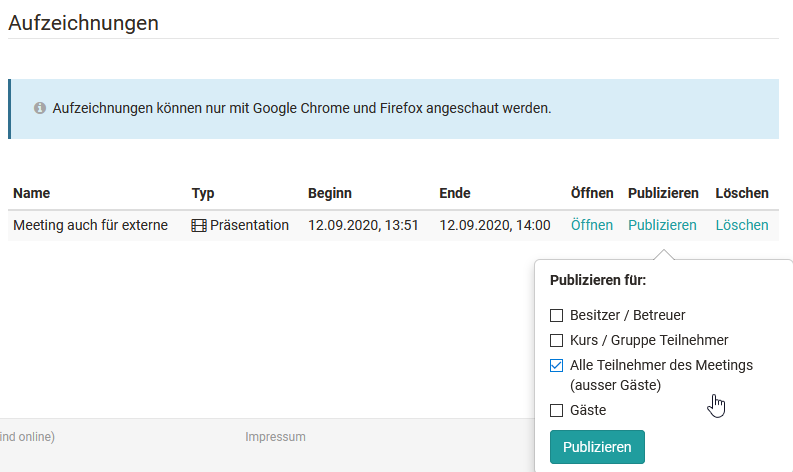The image size is (793, 472).
Task: Click the Typ column header
Action: click(x=203, y=193)
